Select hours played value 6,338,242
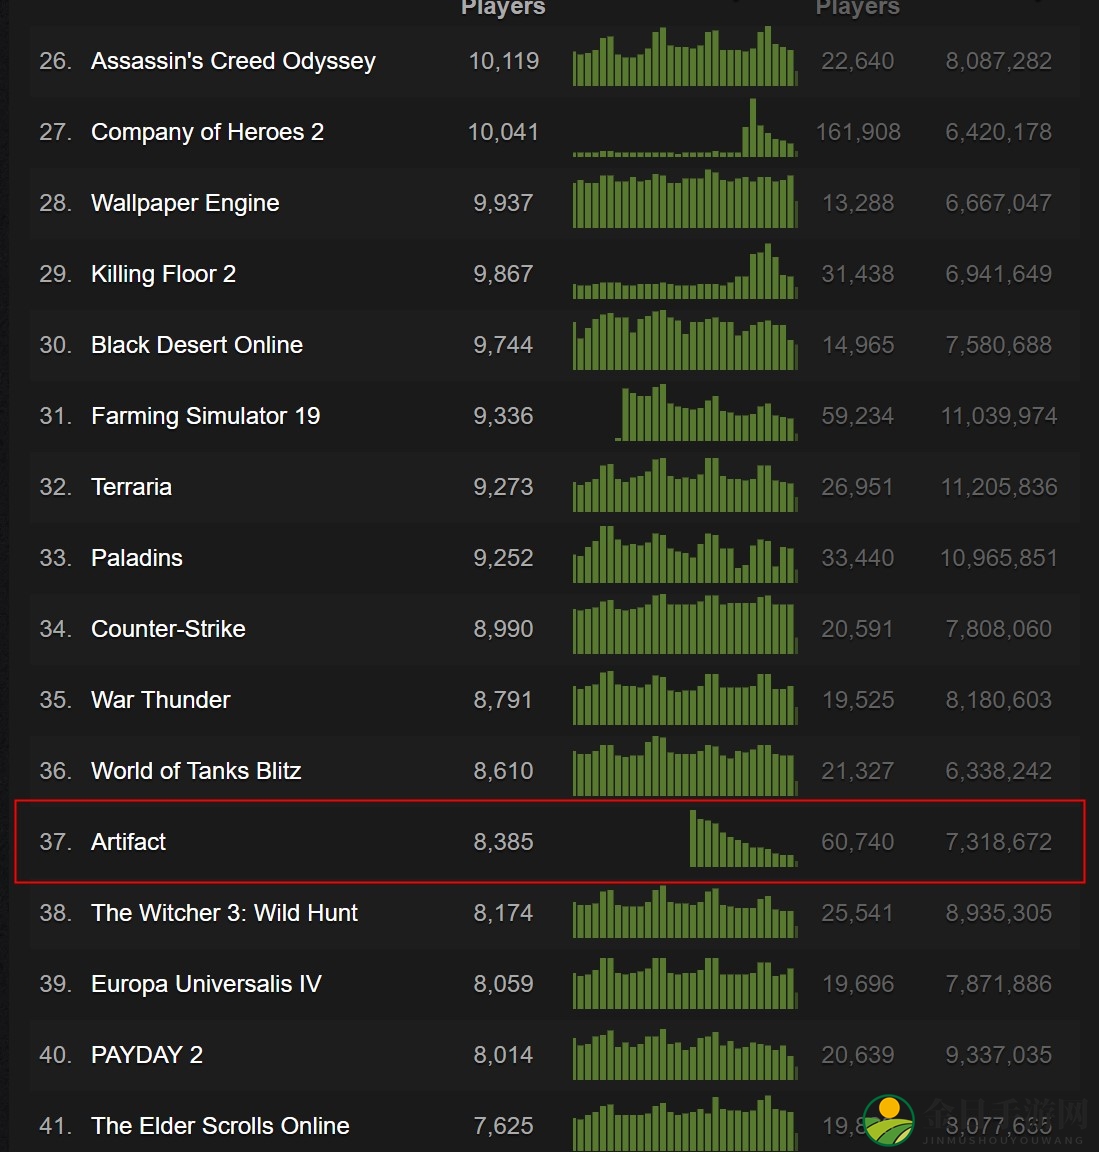The height and width of the screenshot is (1152, 1099). tap(999, 771)
